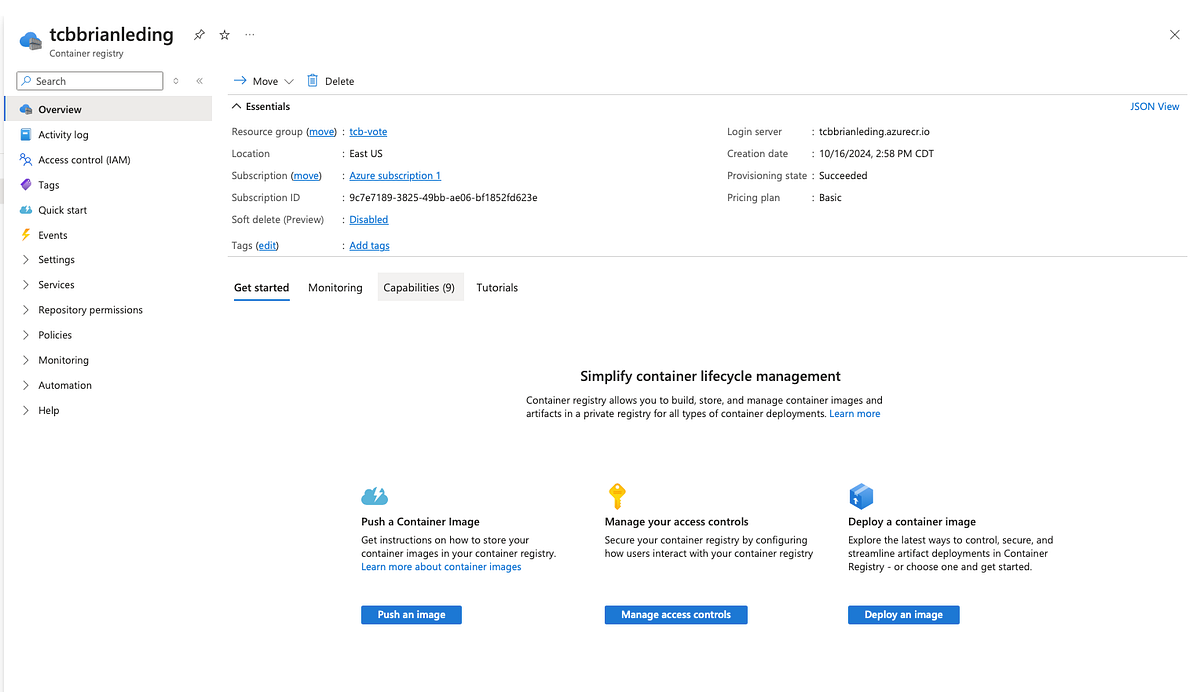Open Quick start from the sidebar
Screen dimensions: 1200x692
[62, 209]
